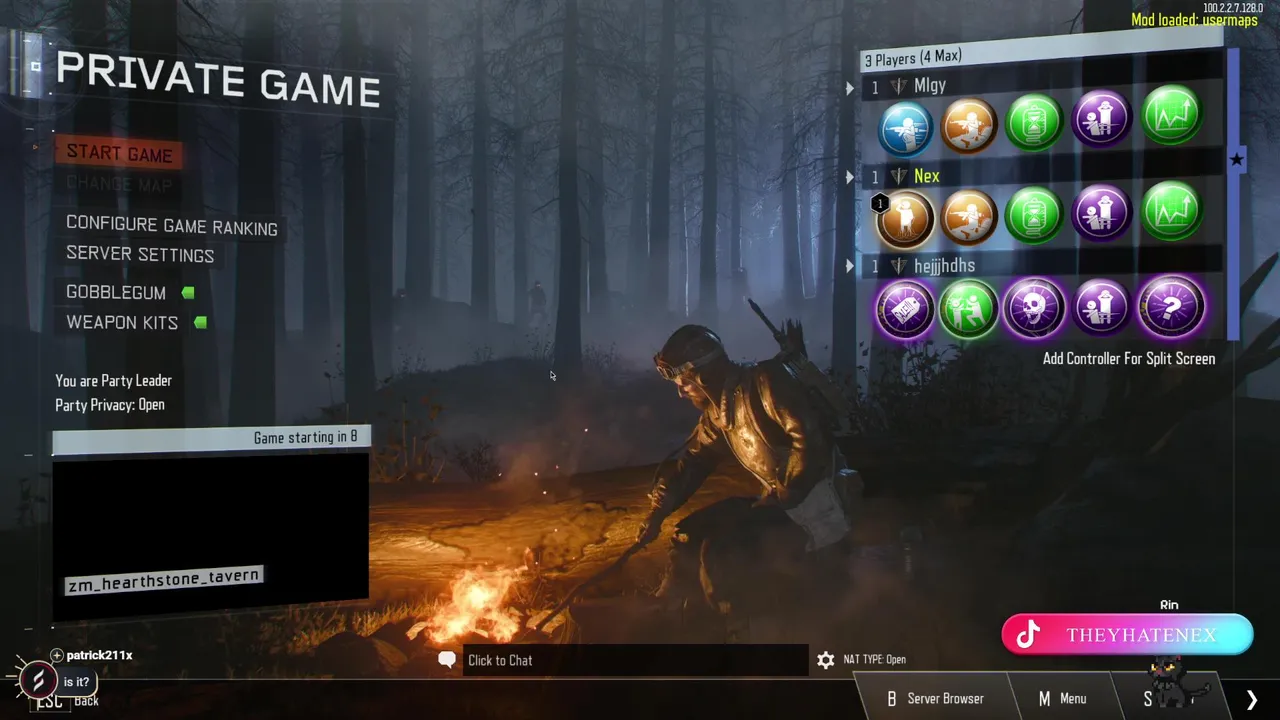This screenshot has height=720, width=1280.
Task: Click the Party Privacy: Open text
Action: pos(110,405)
